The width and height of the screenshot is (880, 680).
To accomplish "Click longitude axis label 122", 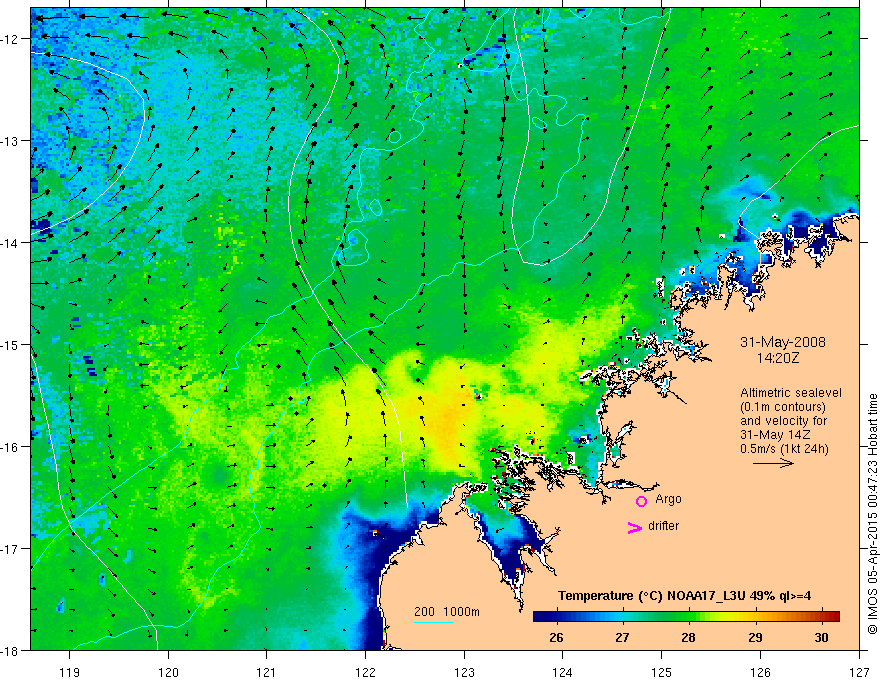I will (365, 672).
